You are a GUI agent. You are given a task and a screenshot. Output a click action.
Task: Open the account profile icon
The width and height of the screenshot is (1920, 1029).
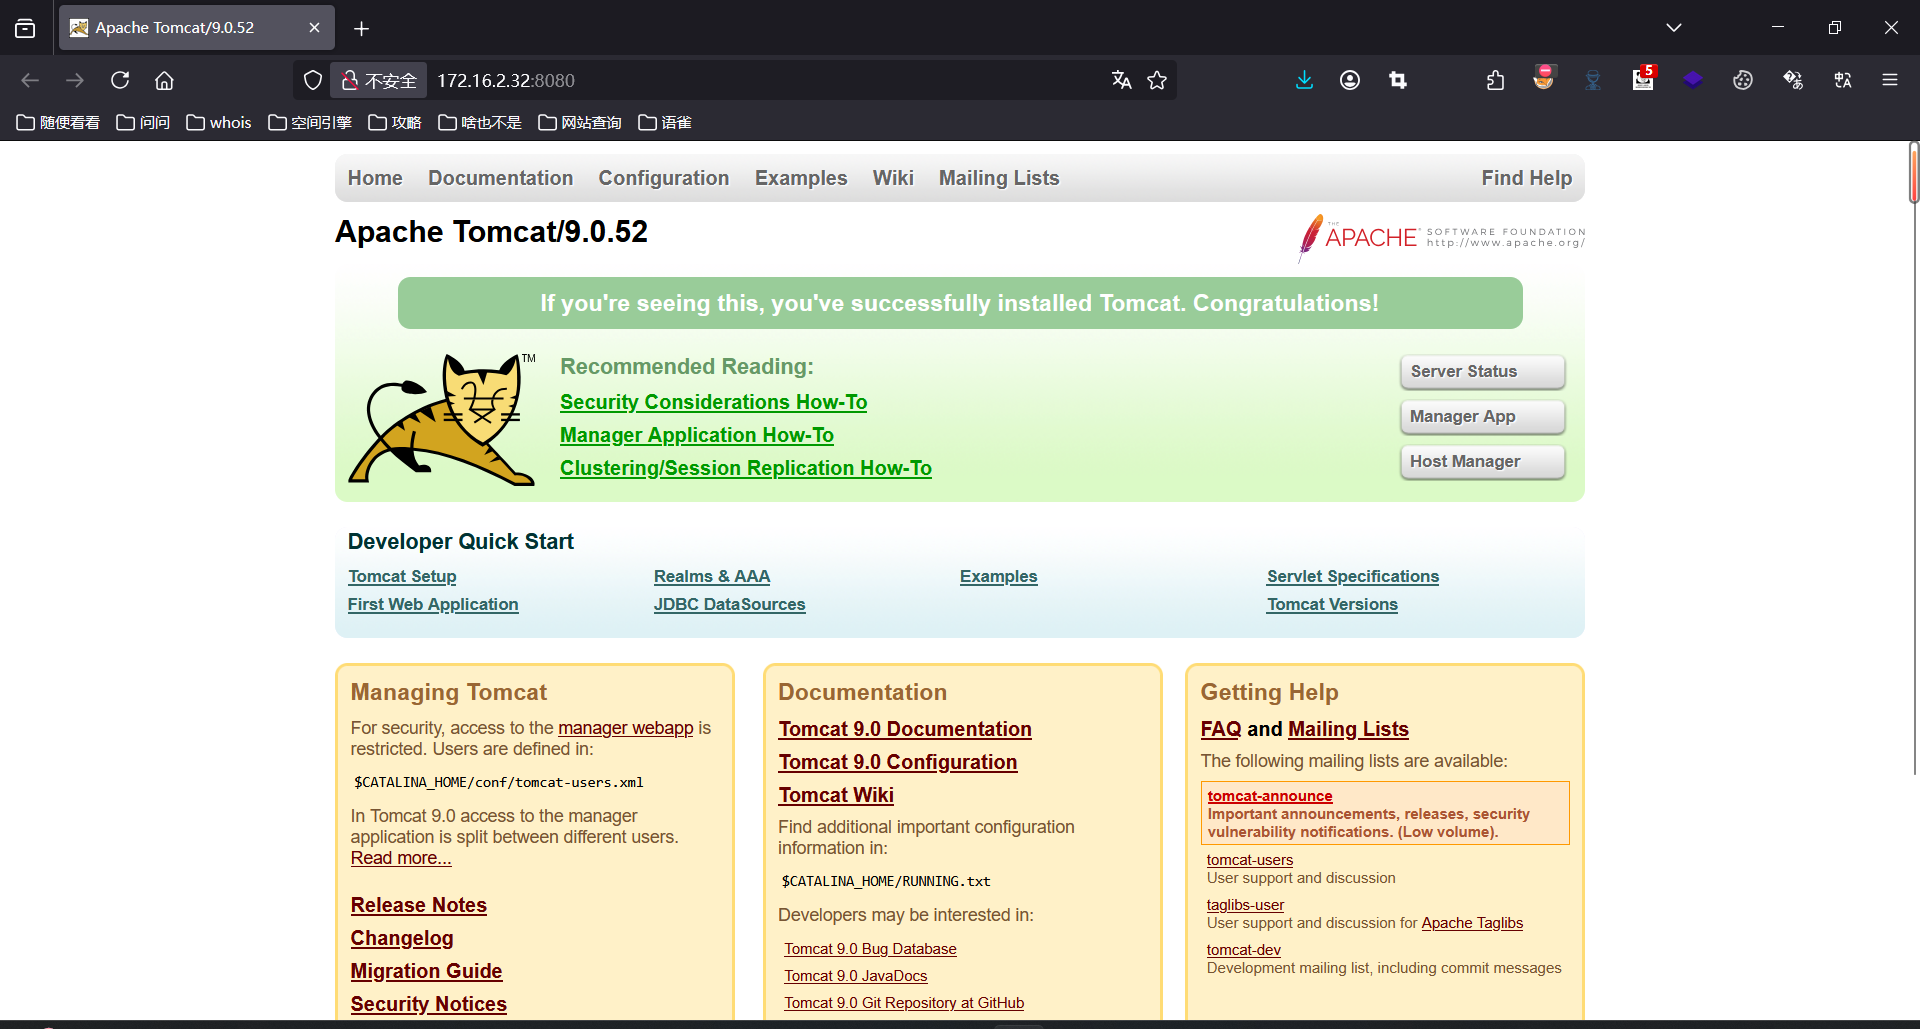point(1350,80)
